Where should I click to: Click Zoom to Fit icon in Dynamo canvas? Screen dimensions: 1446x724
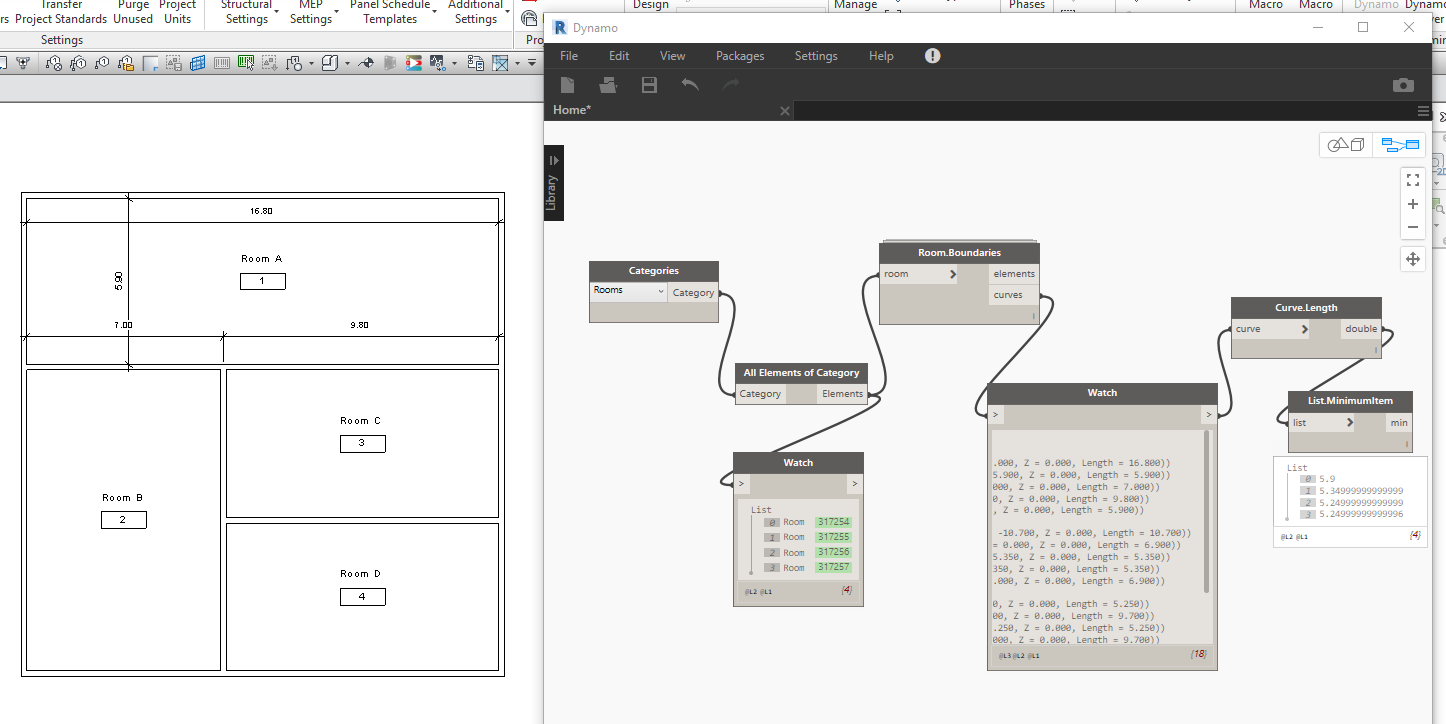(x=1413, y=180)
